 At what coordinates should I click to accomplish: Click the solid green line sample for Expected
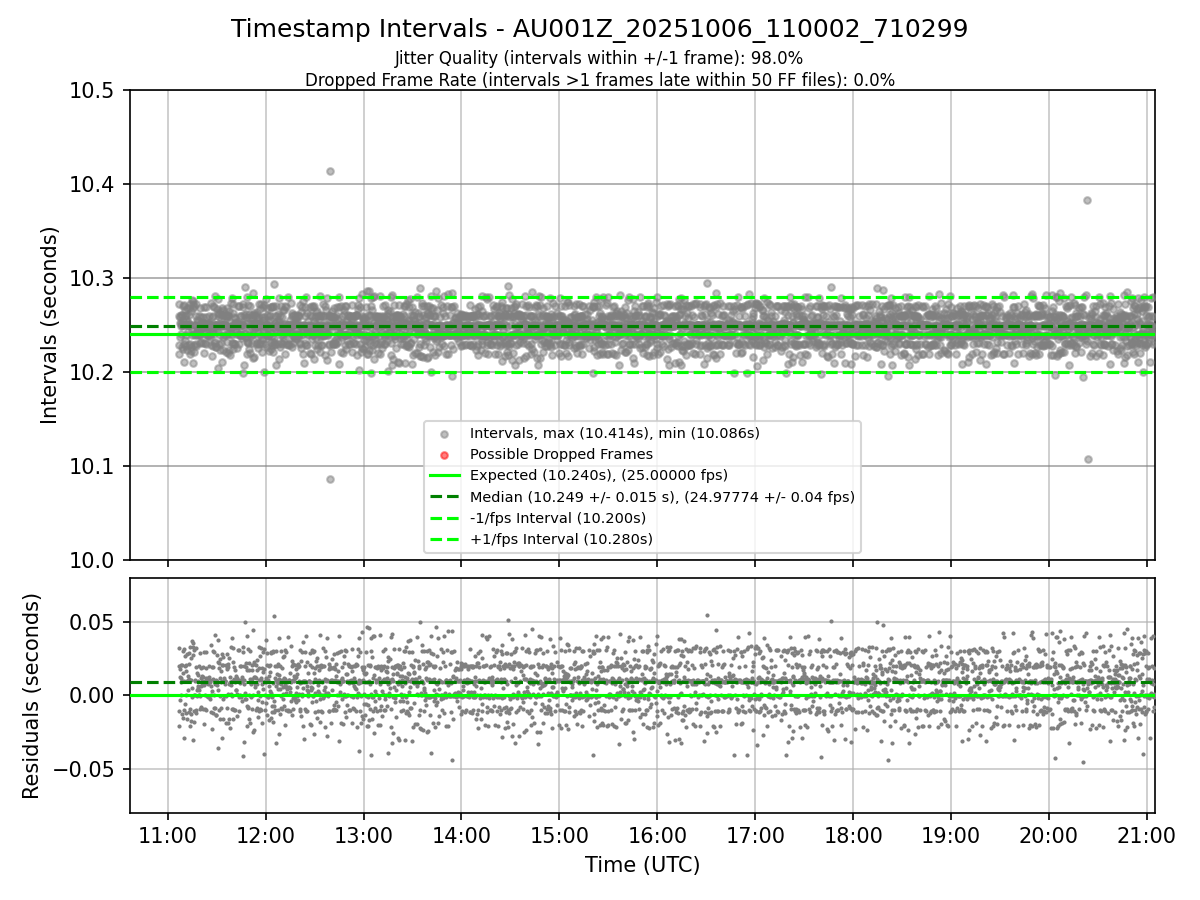click(x=444, y=476)
